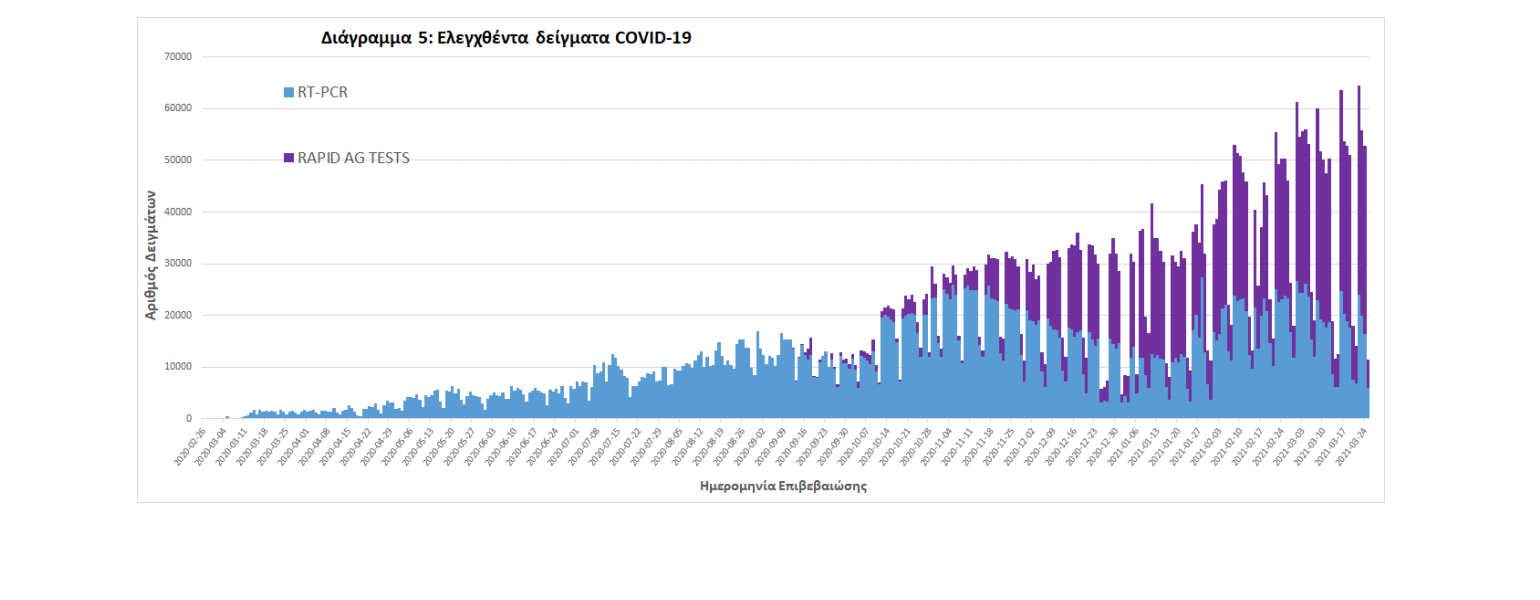Click the 0 y-axis tick label

tap(189, 419)
